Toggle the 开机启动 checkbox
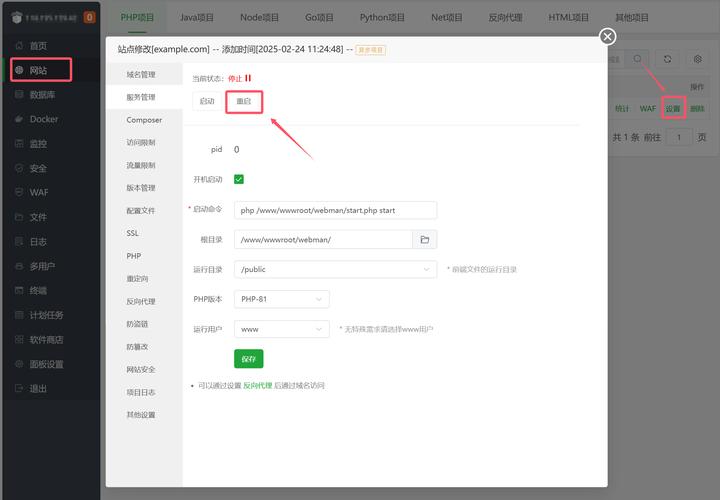 239,180
